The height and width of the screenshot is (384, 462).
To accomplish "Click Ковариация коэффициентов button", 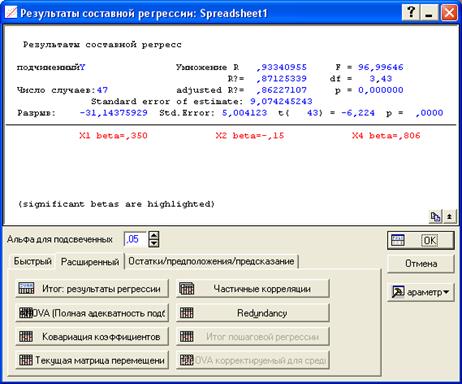I will [92, 337].
